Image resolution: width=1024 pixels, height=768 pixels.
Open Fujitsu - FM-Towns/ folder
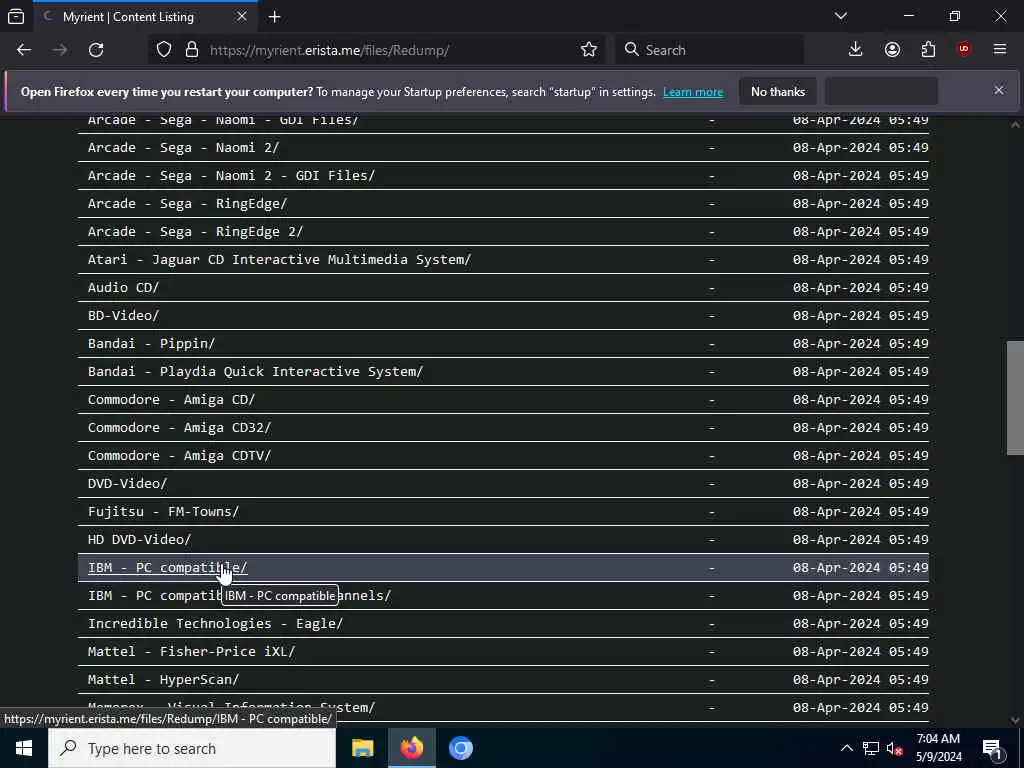point(163,512)
